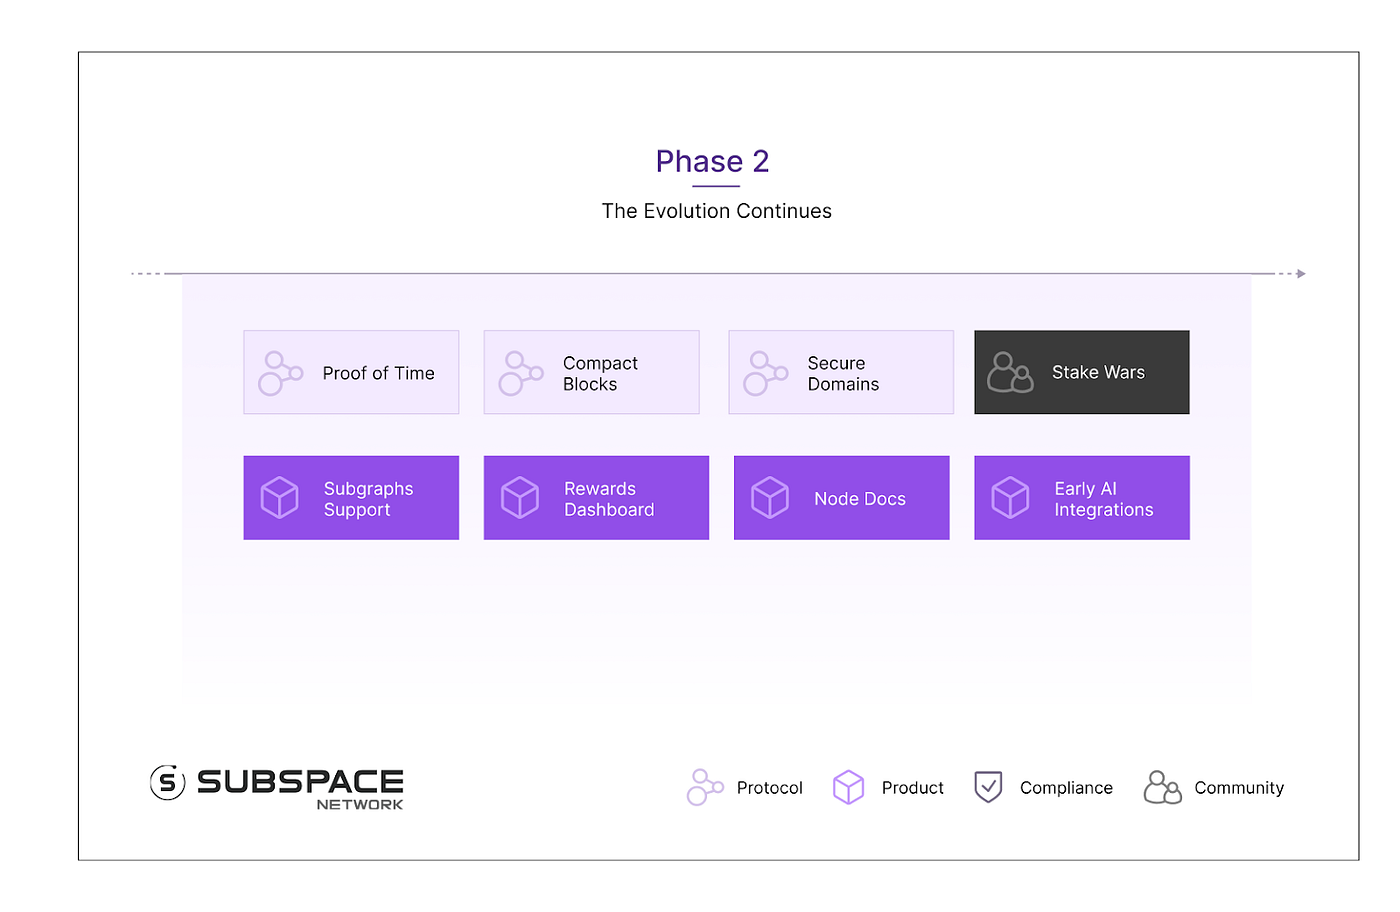Click the Protocol legend icon
This screenshot has height=912, width=1400.
point(704,787)
